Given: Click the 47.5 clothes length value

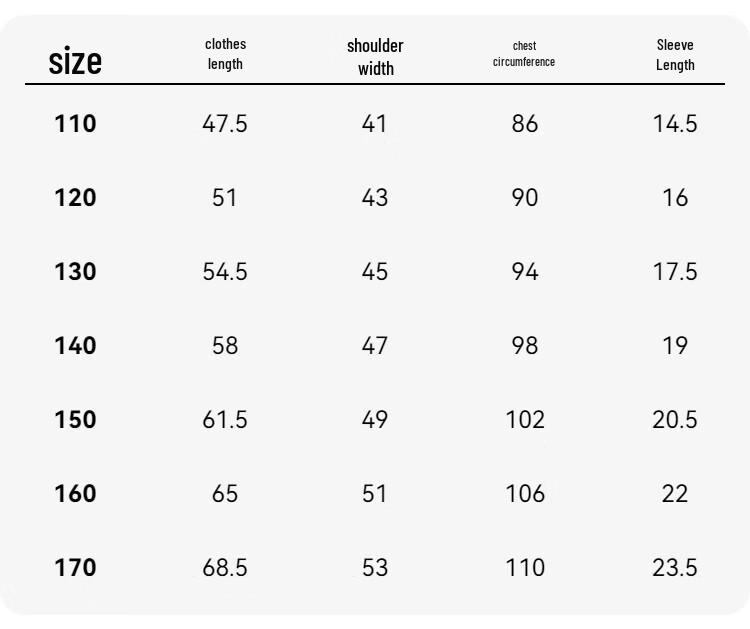Looking at the screenshot, I should [x=225, y=123].
